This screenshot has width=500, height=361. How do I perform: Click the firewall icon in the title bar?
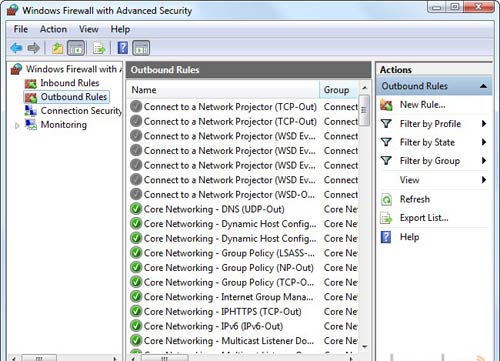pos(12,10)
